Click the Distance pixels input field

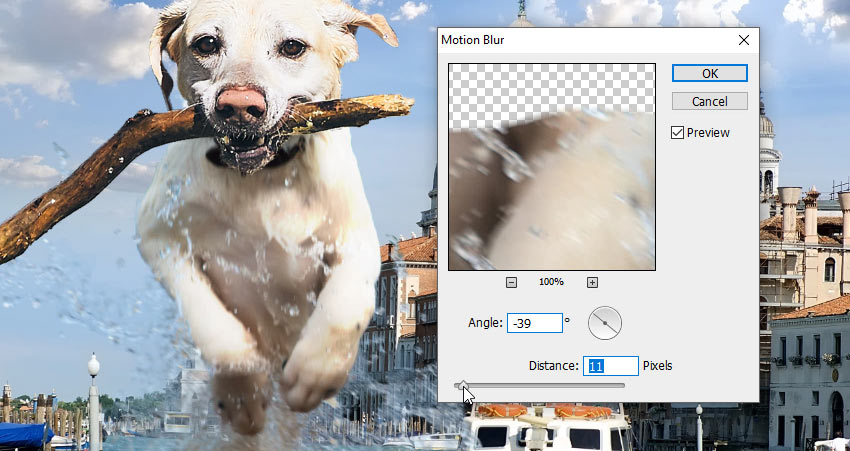click(611, 366)
